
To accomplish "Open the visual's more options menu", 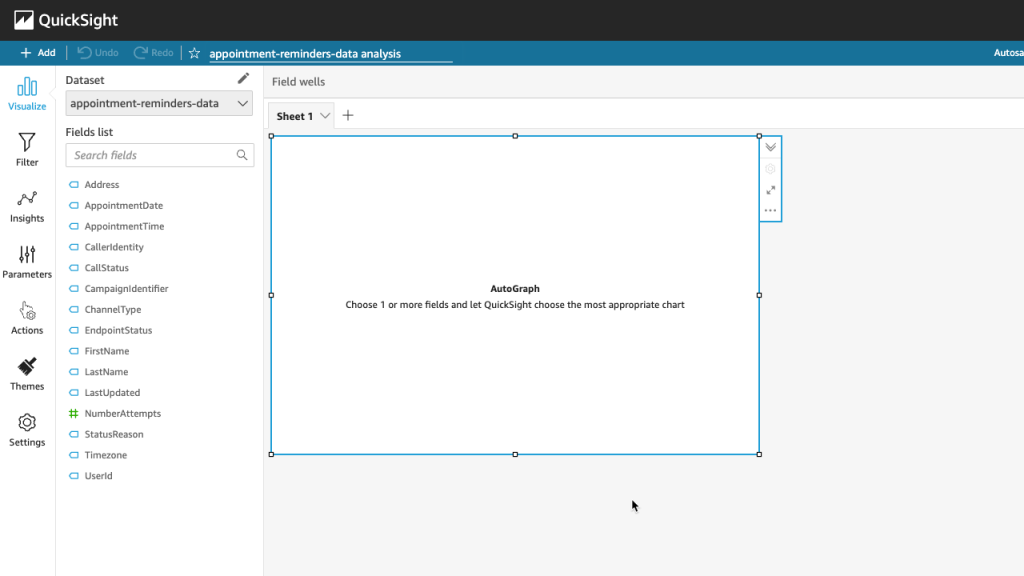I will click(770, 210).
